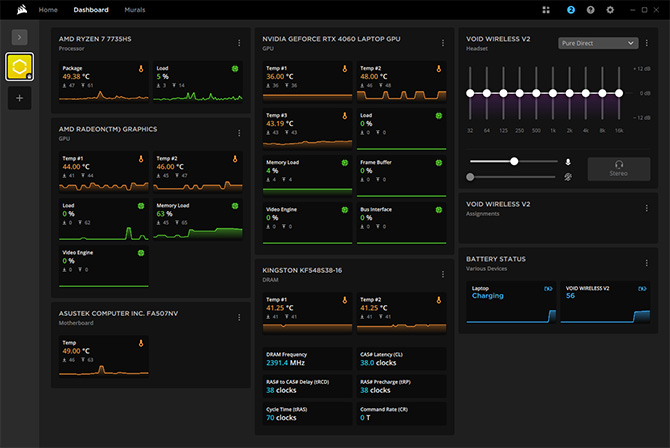
Task: Select the NVIDIA Temp #2 graph tile
Action: [x=401, y=81]
